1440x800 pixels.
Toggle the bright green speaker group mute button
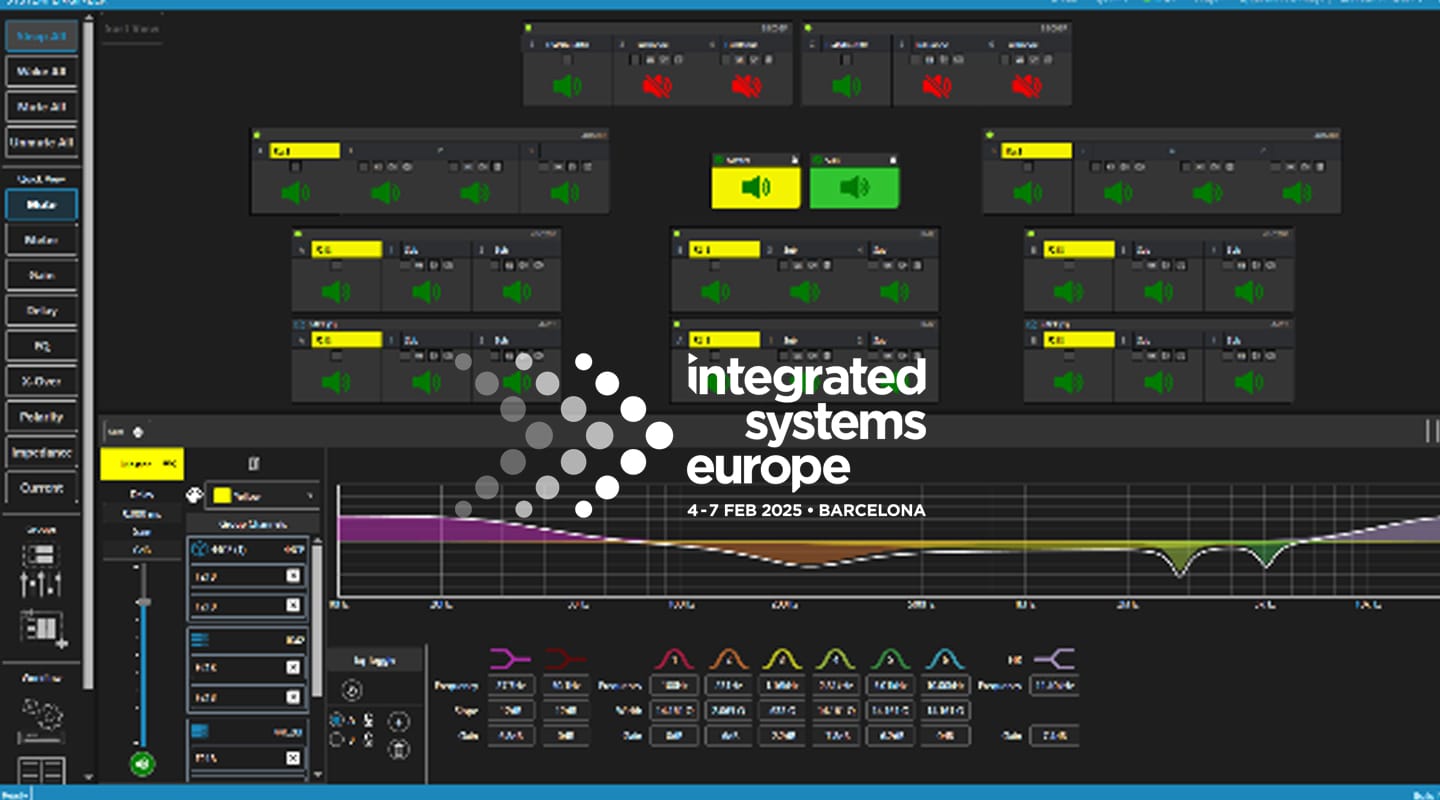[x=854, y=187]
